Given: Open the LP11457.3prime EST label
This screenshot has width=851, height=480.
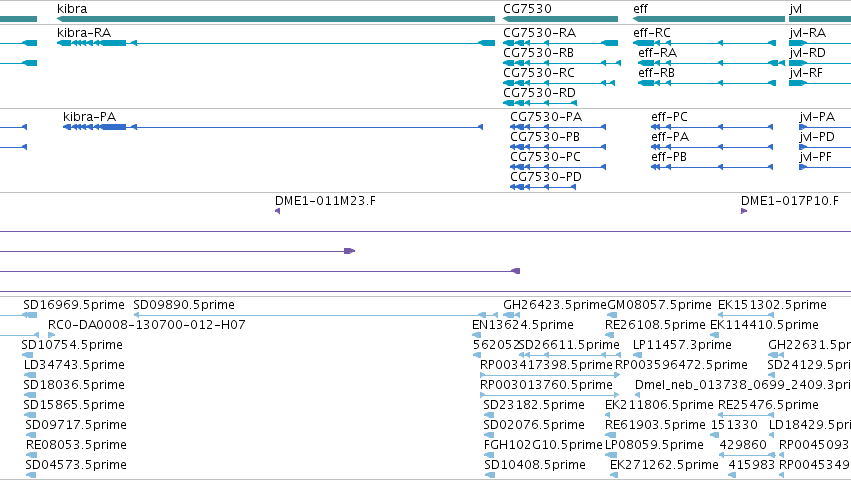Looking at the screenshot, I should coord(682,345).
